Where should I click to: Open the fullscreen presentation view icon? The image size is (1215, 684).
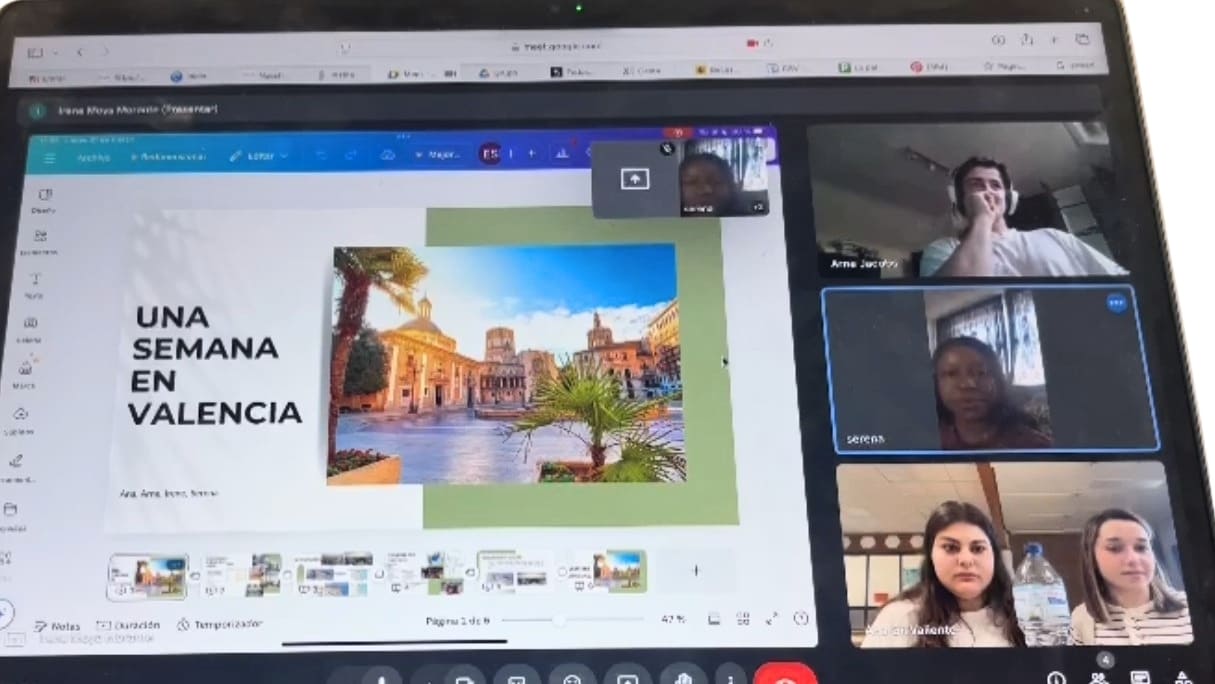[x=771, y=619]
